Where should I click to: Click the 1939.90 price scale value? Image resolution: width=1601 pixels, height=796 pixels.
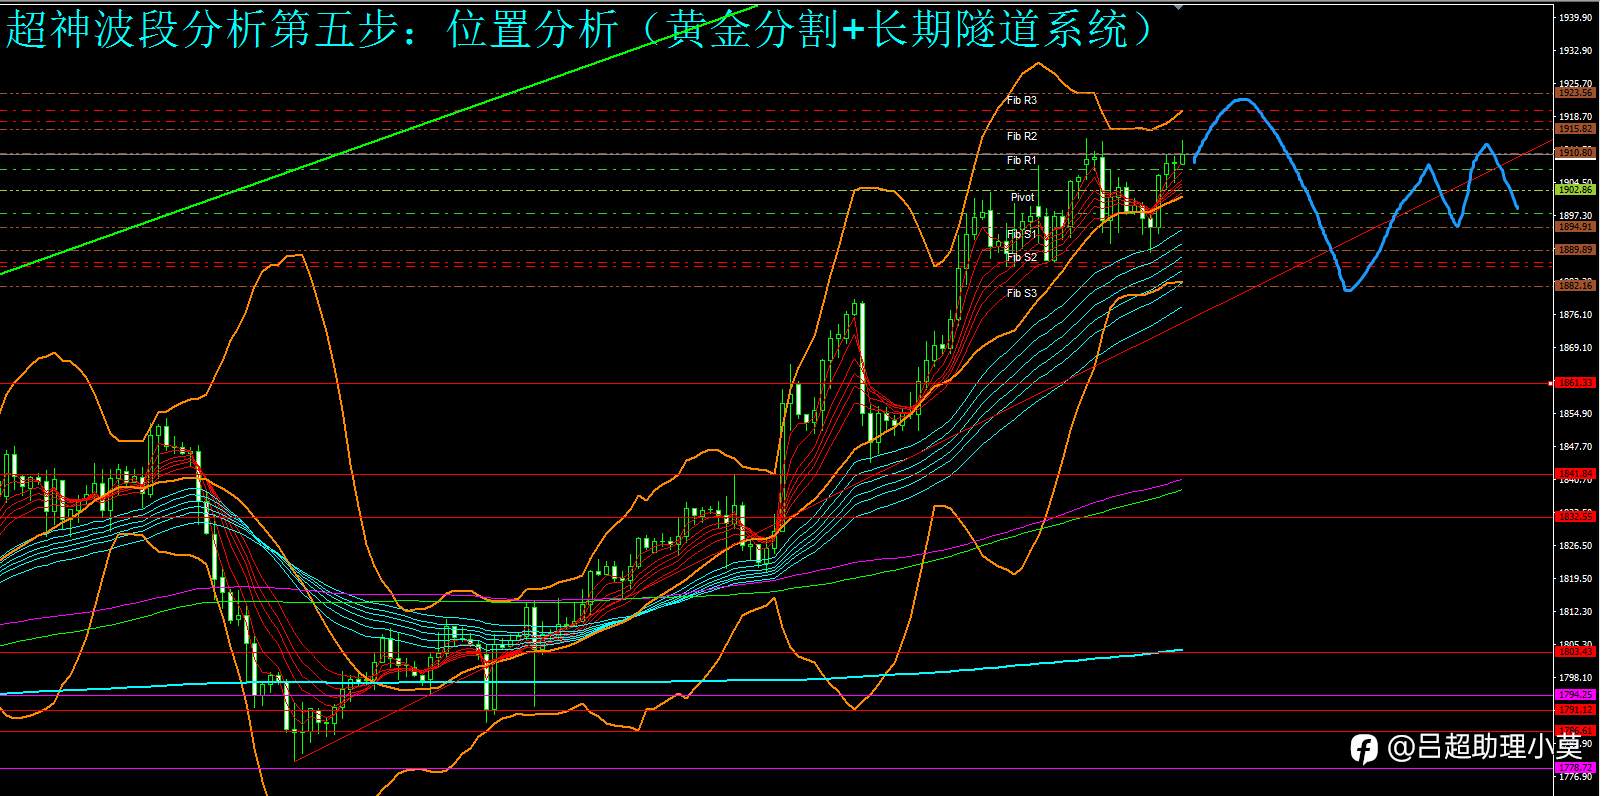coord(1575,18)
